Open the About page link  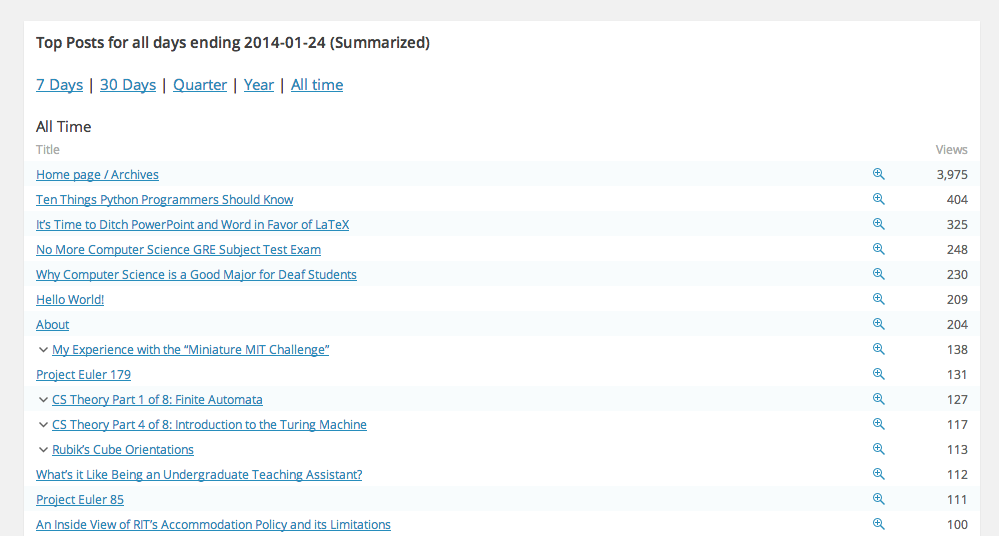pos(52,324)
